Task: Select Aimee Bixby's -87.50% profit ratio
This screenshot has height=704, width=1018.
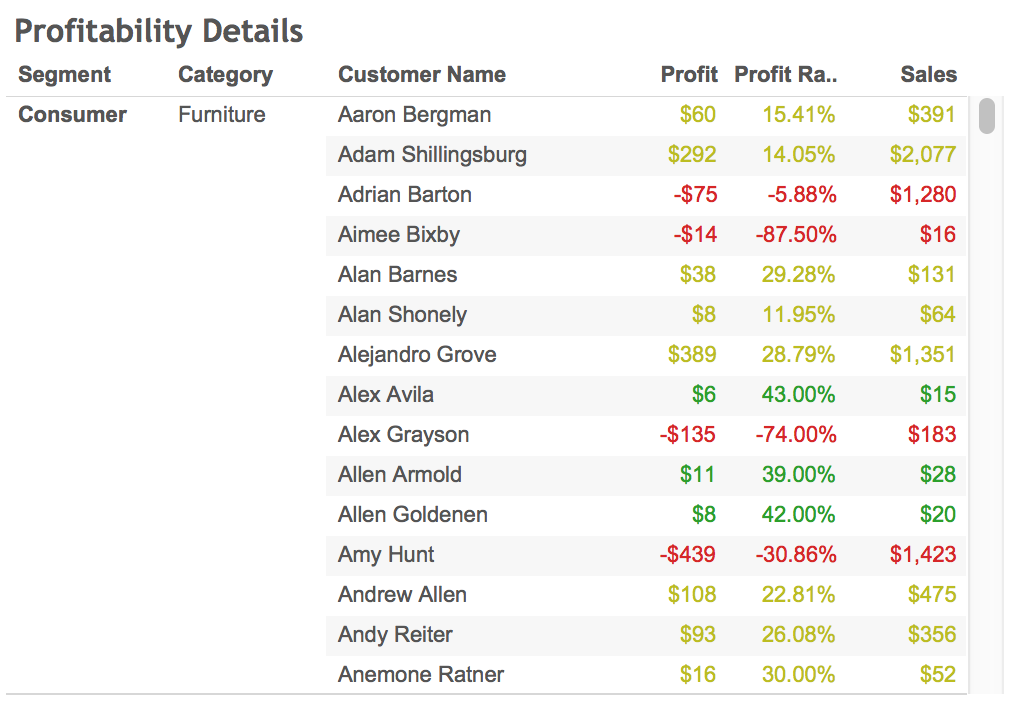Action: coord(796,234)
